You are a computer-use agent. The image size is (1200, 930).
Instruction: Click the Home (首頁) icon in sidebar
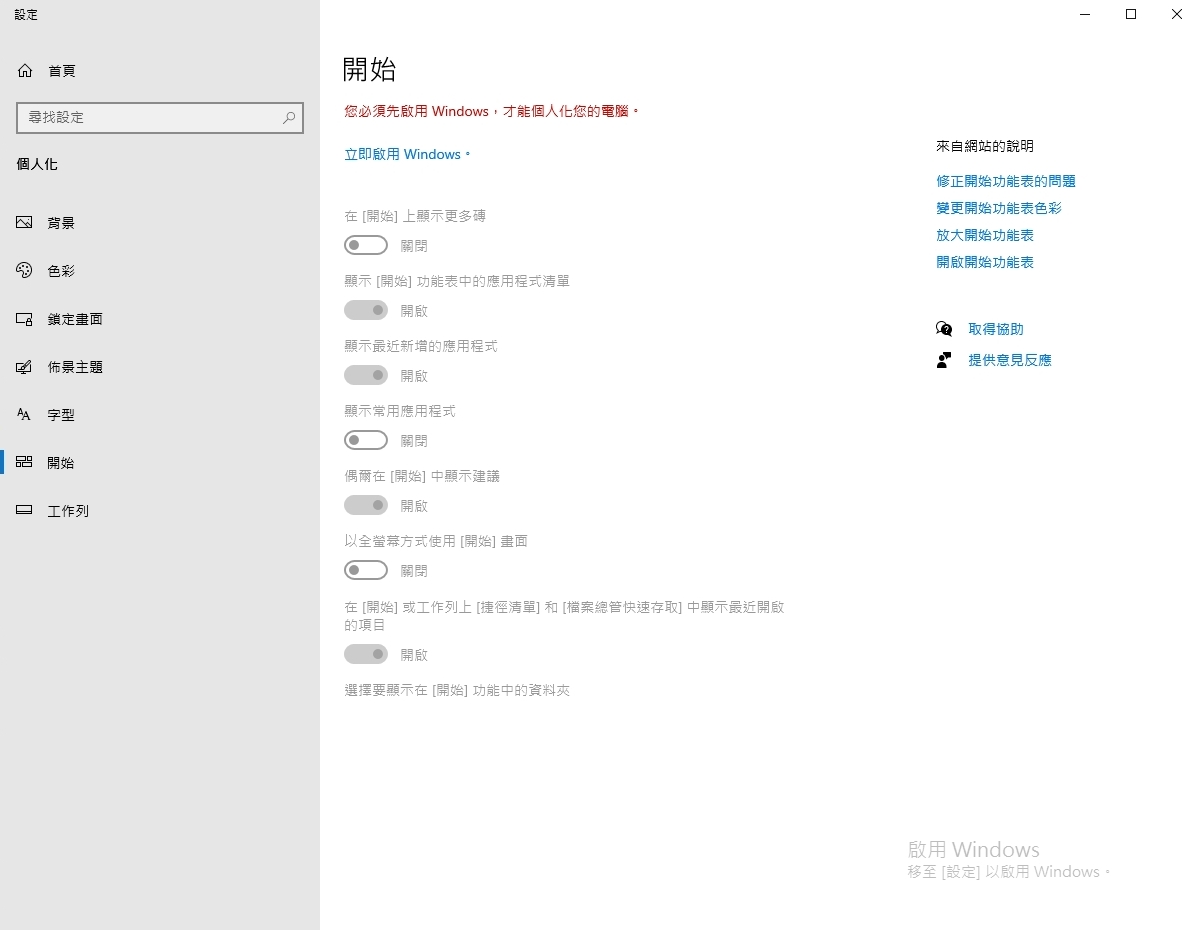click(25, 71)
